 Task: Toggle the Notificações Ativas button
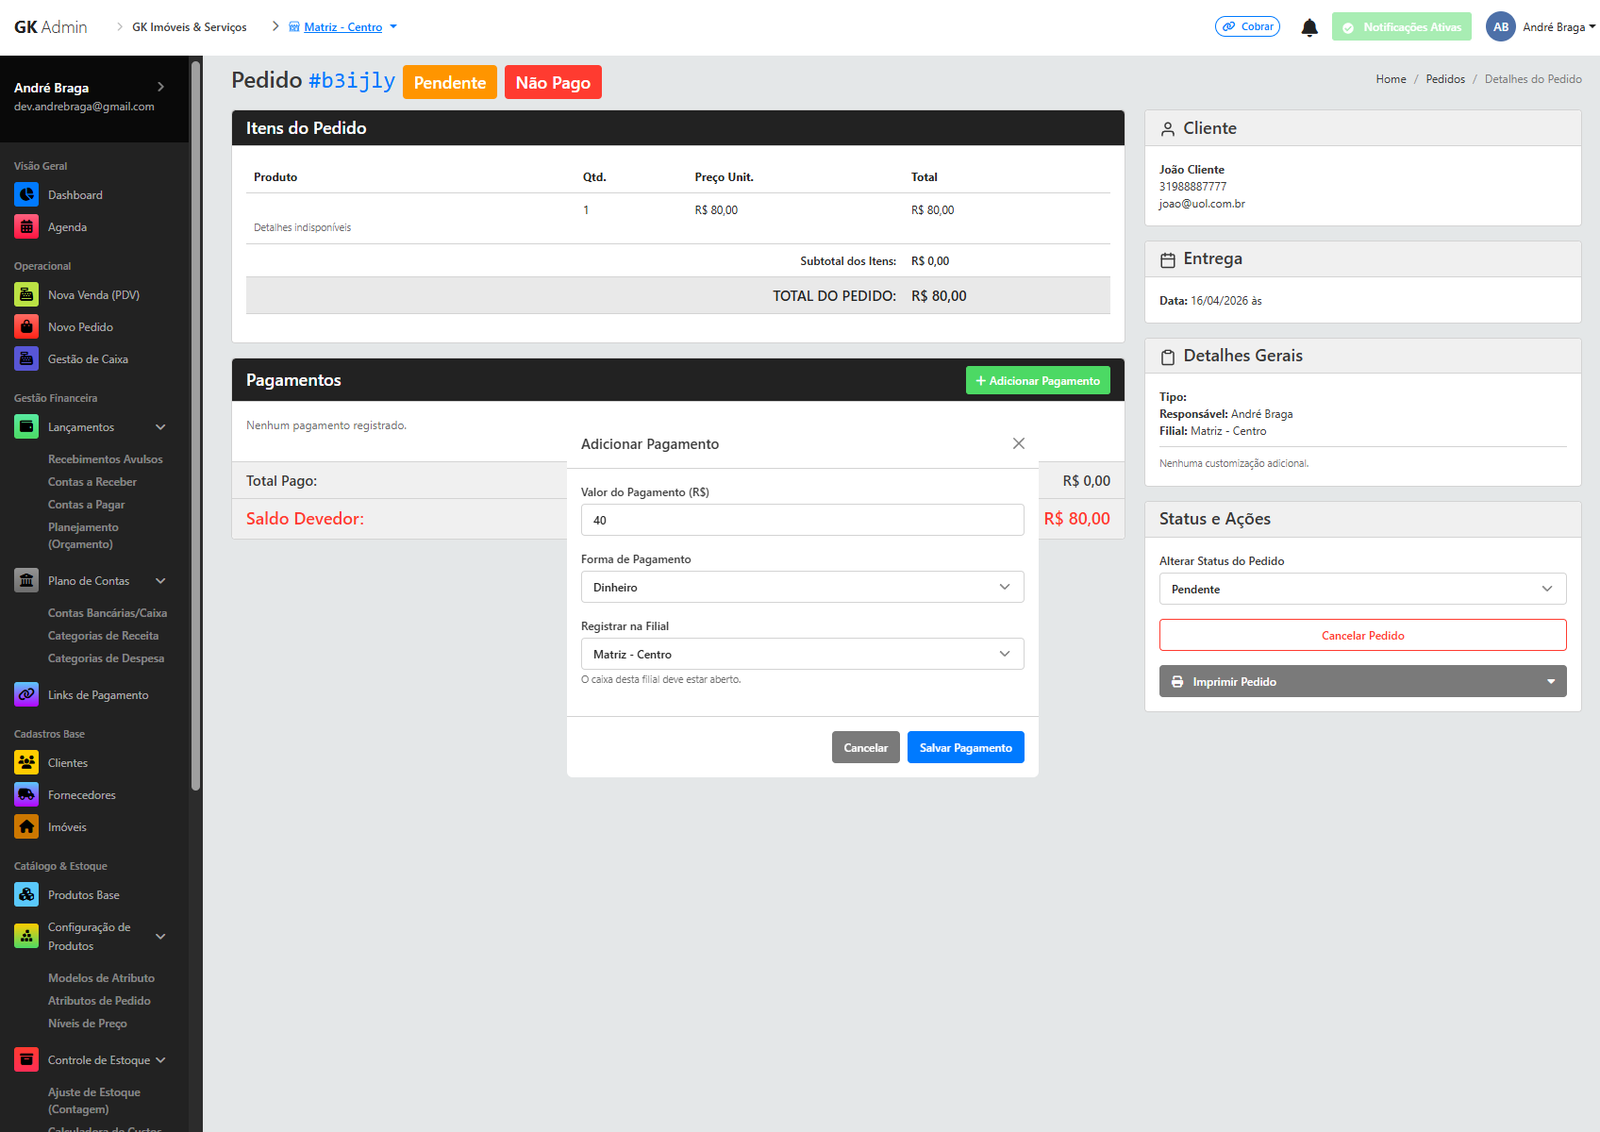click(1402, 27)
